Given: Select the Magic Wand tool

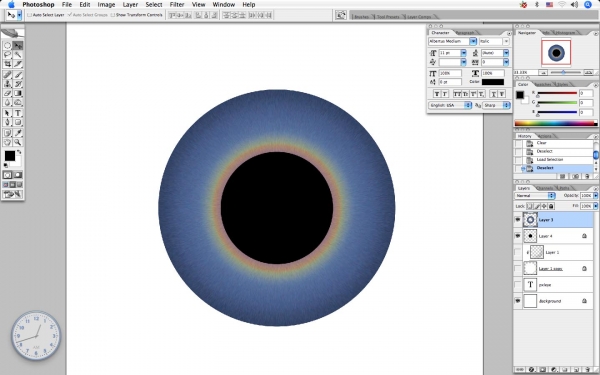Looking at the screenshot, I should (x=18, y=55).
